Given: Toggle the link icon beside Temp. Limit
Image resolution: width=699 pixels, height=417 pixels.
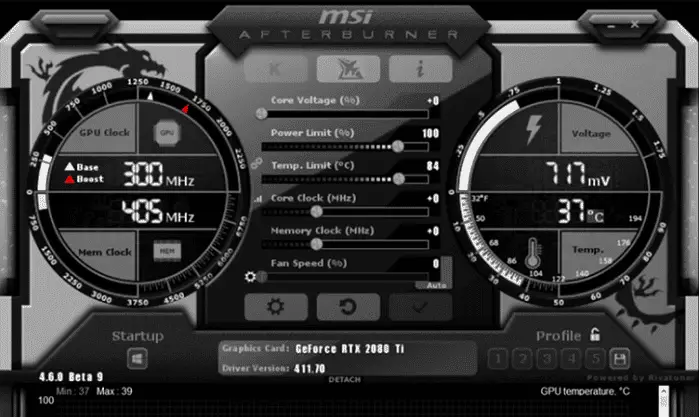Looking at the screenshot, I should pyautogui.click(x=256, y=164).
